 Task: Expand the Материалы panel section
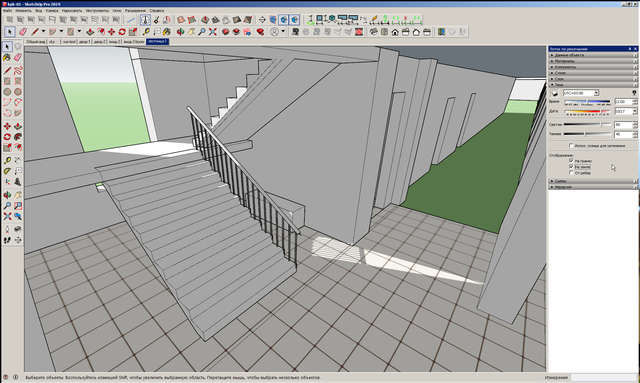point(593,61)
